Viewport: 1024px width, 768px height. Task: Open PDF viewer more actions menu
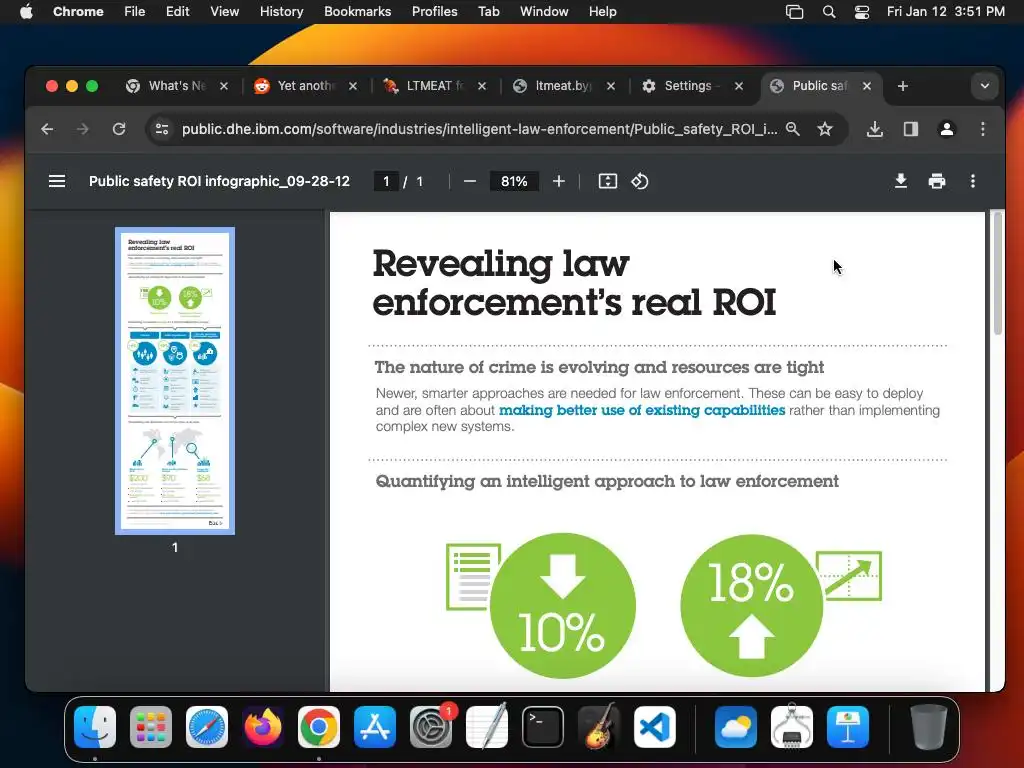click(972, 181)
